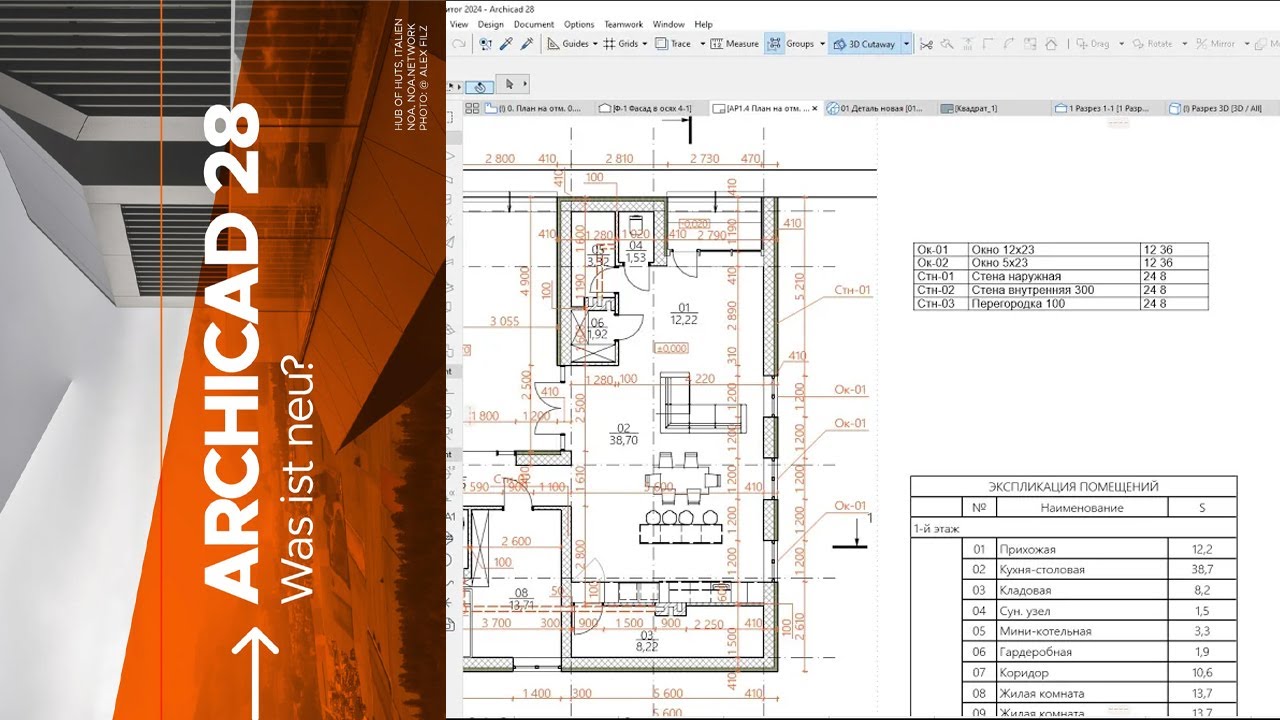Toggle Grids display
The image size is (1280, 720).
pos(621,44)
